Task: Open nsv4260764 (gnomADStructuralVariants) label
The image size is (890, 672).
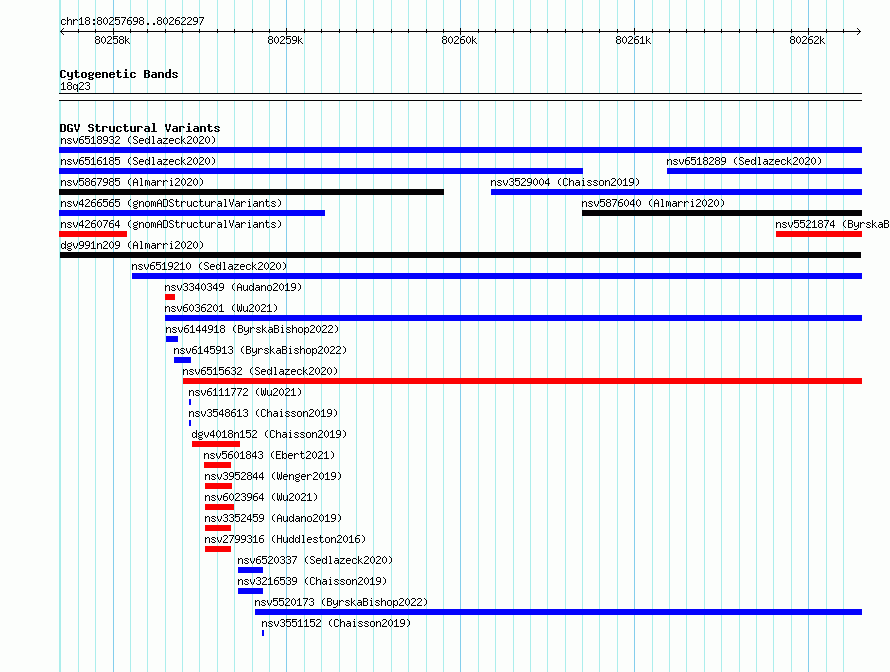Action: 171,224
